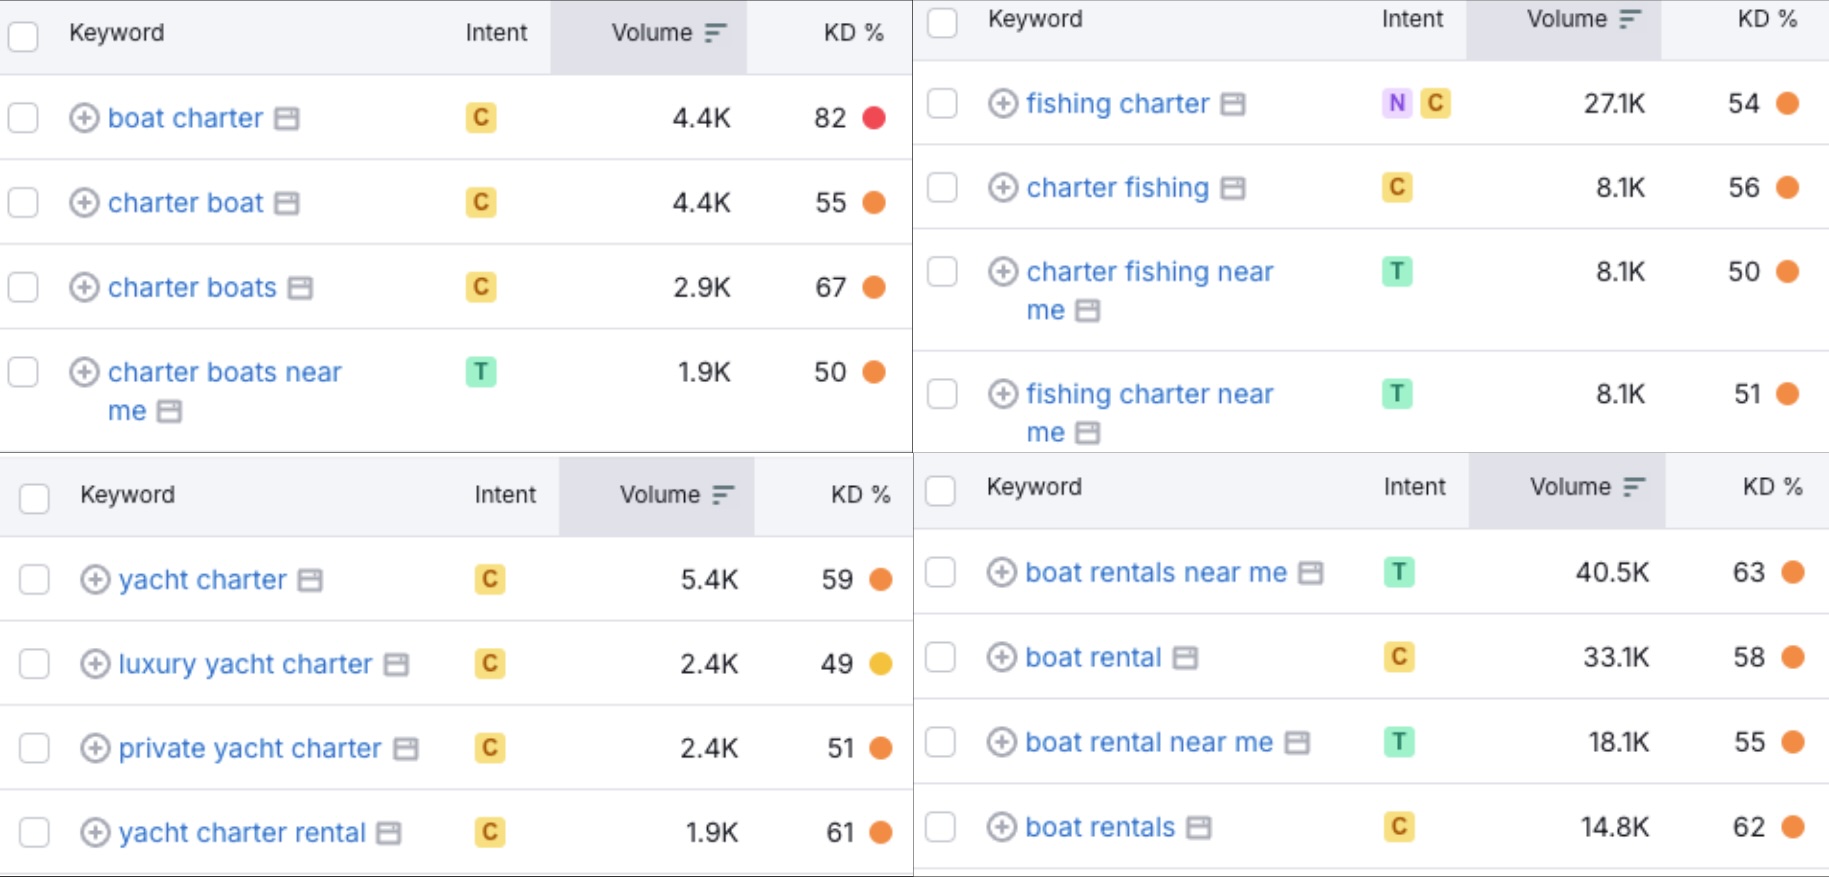Image resolution: width=1829 pixels, height=877 pixels.
Task: Add charter fishing near me with its plus icon
Action: coord(1003,271)
